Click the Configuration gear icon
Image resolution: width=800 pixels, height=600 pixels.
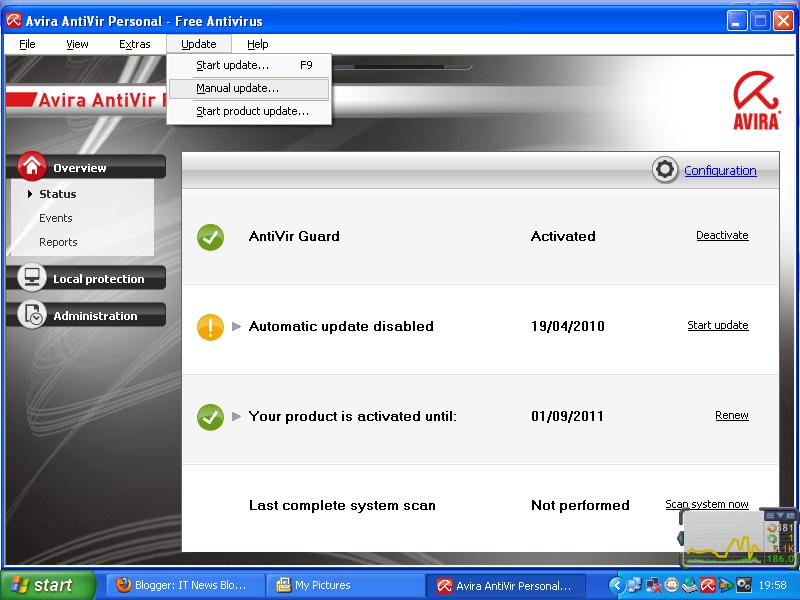(x=664, y=169)
